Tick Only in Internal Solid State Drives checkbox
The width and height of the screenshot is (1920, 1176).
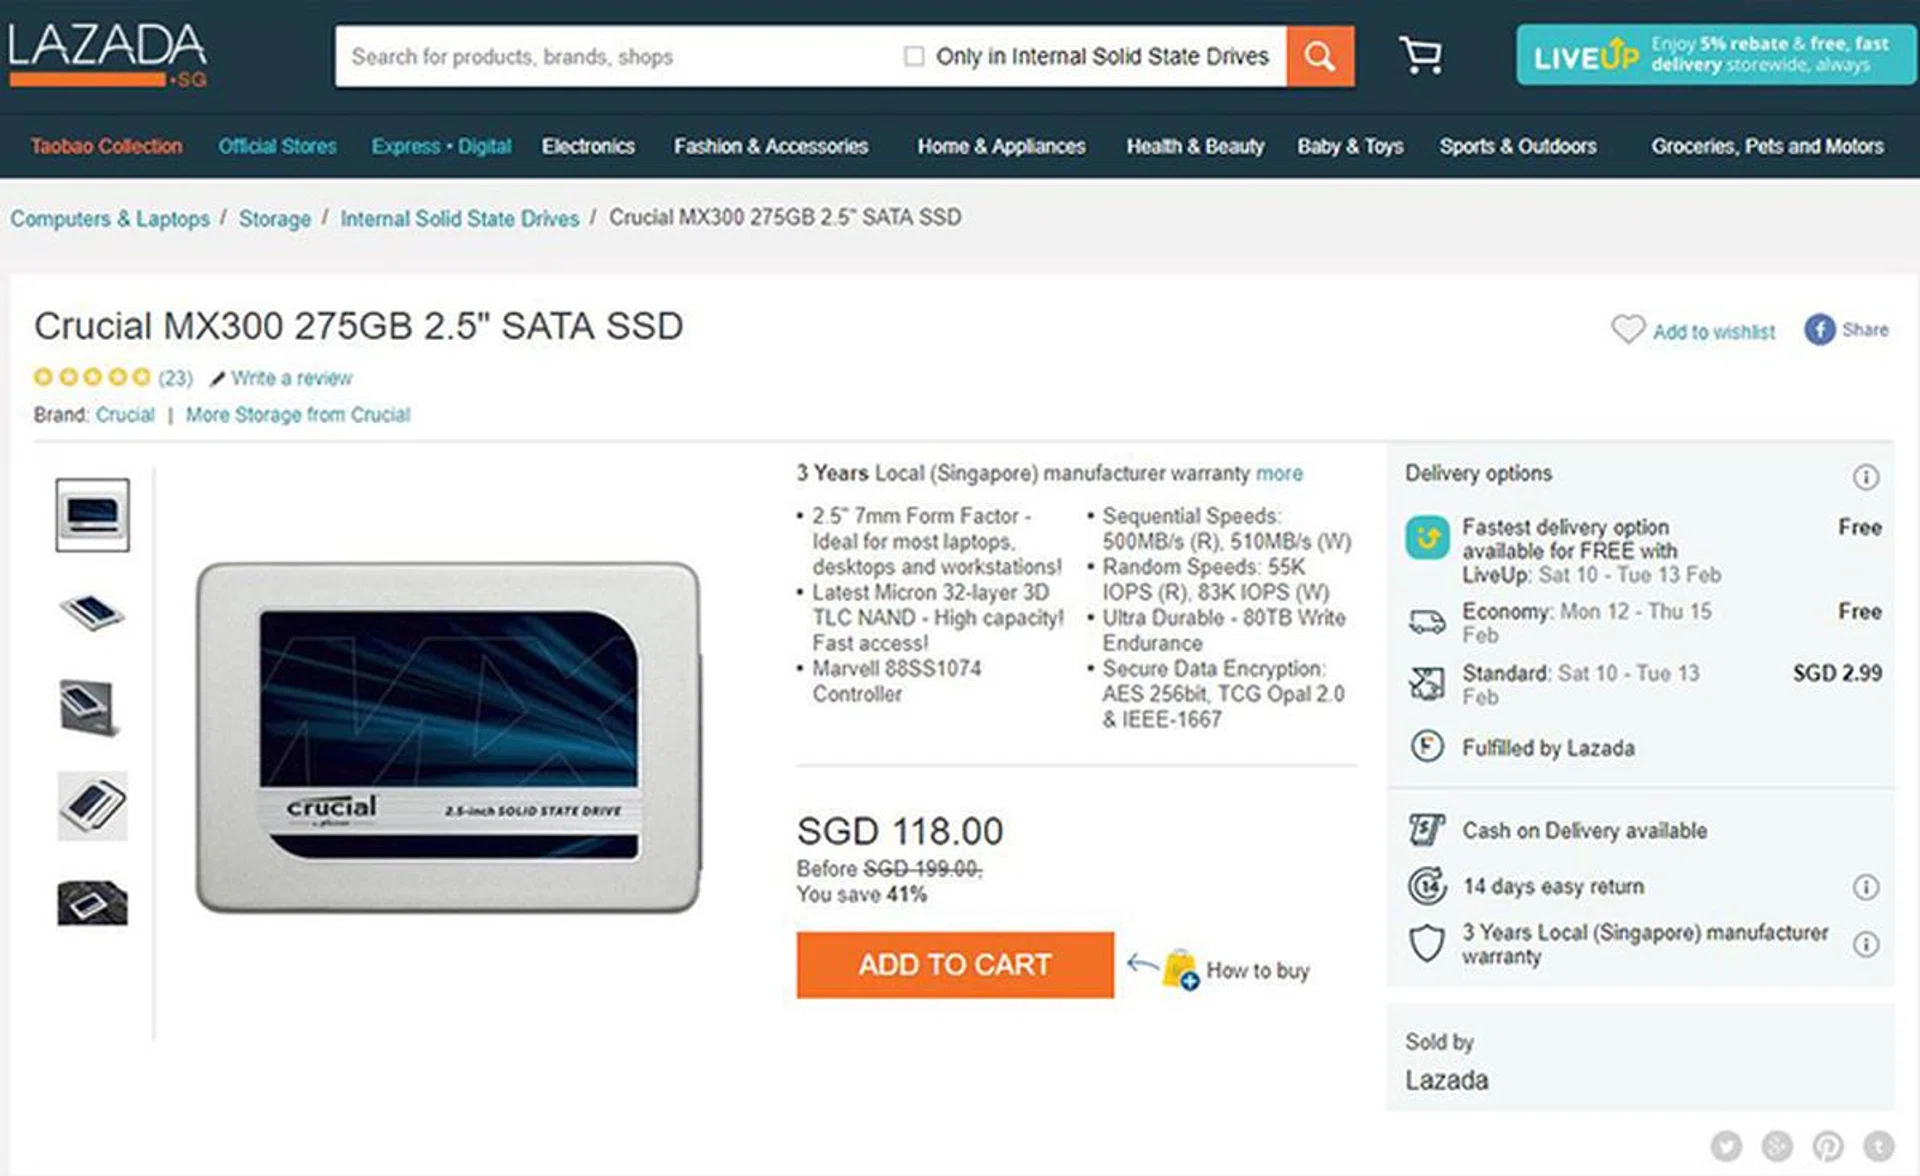point(913,56)
